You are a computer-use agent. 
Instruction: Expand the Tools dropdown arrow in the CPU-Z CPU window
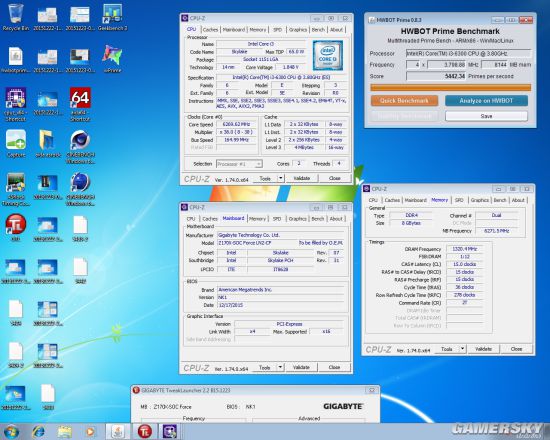pos(281,178)
